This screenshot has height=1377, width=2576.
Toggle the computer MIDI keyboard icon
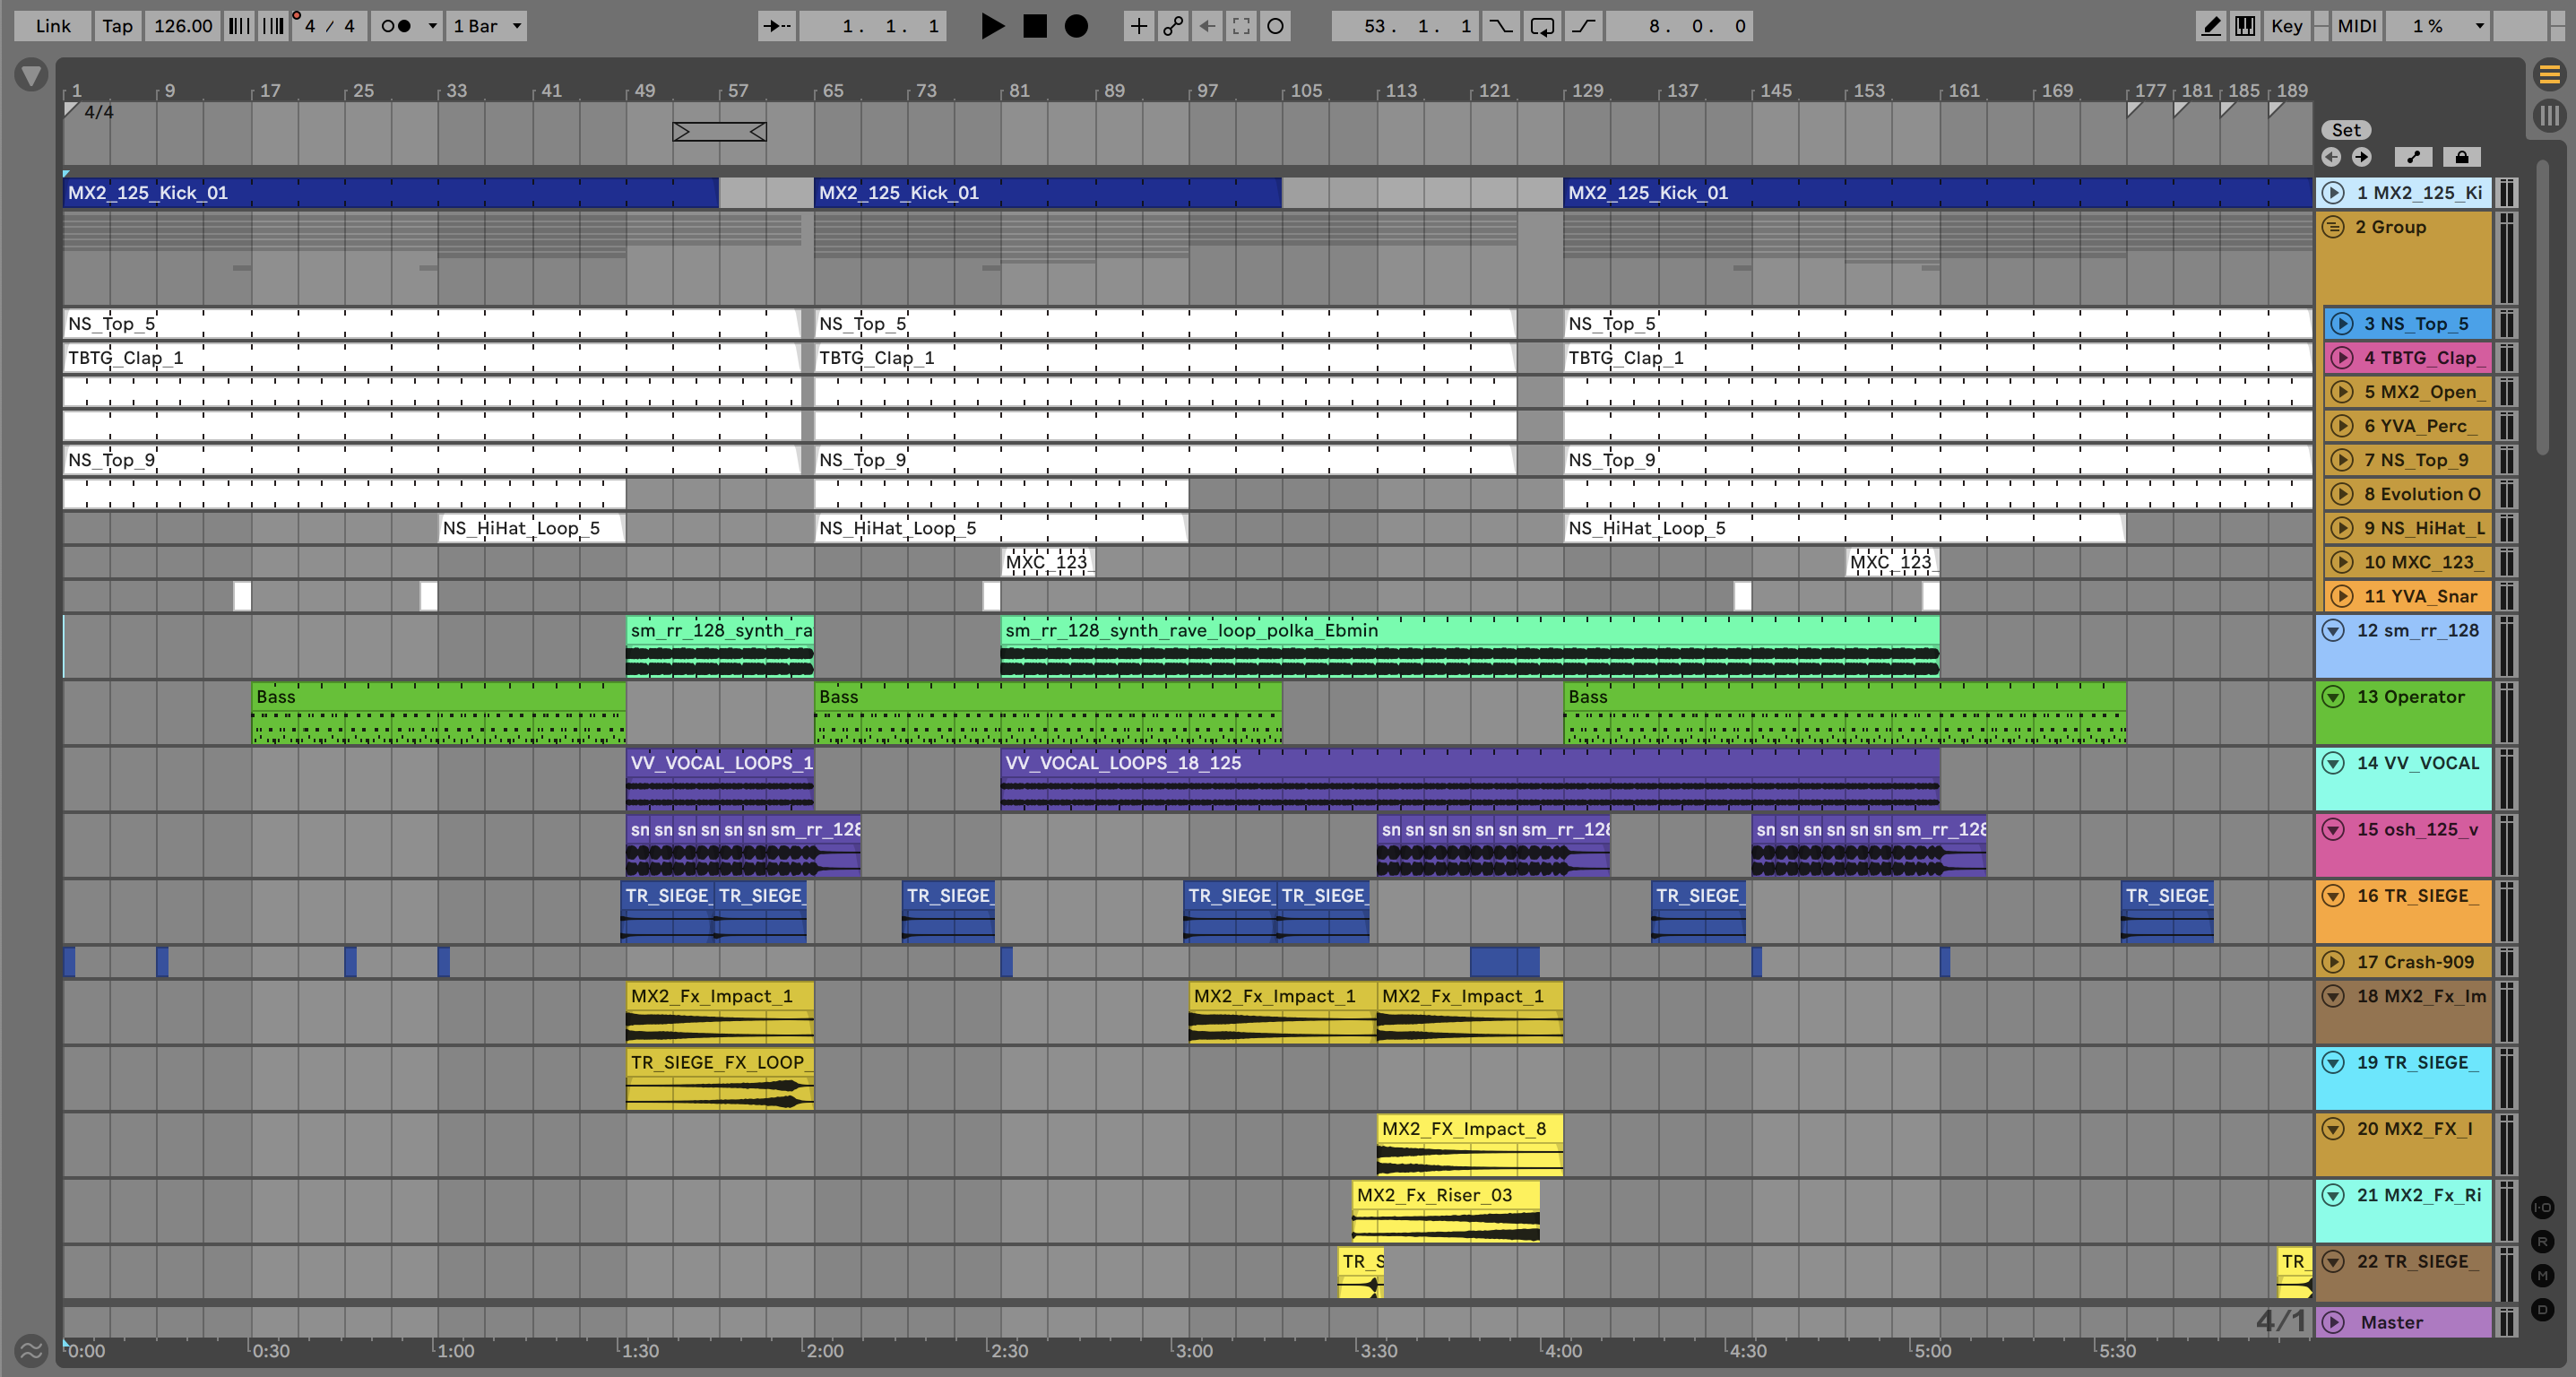pyautogui.click(x=2245, y=26)
